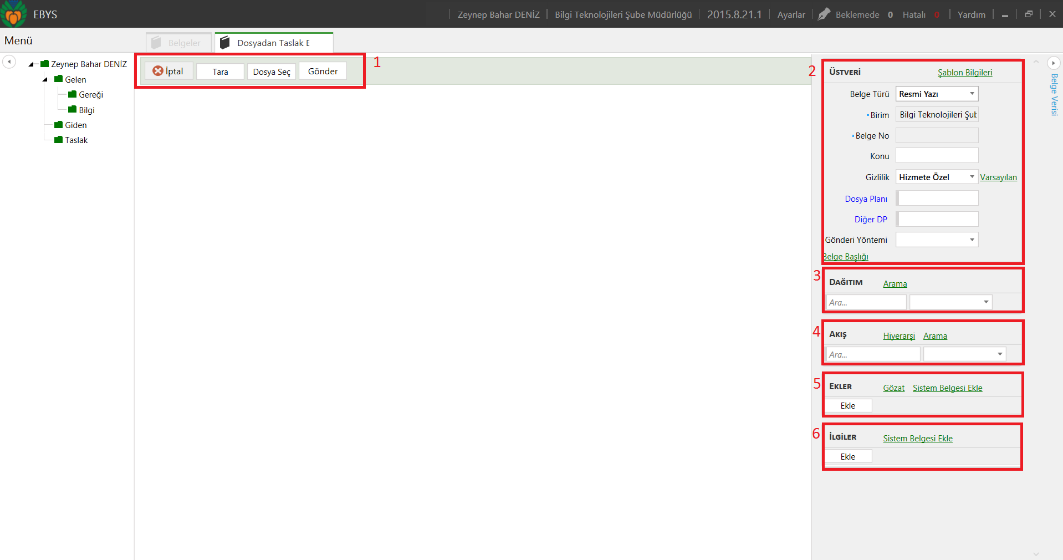
Task: Click the Taslak folder icon
Action: pyautogui.click(x=58, y=140)
